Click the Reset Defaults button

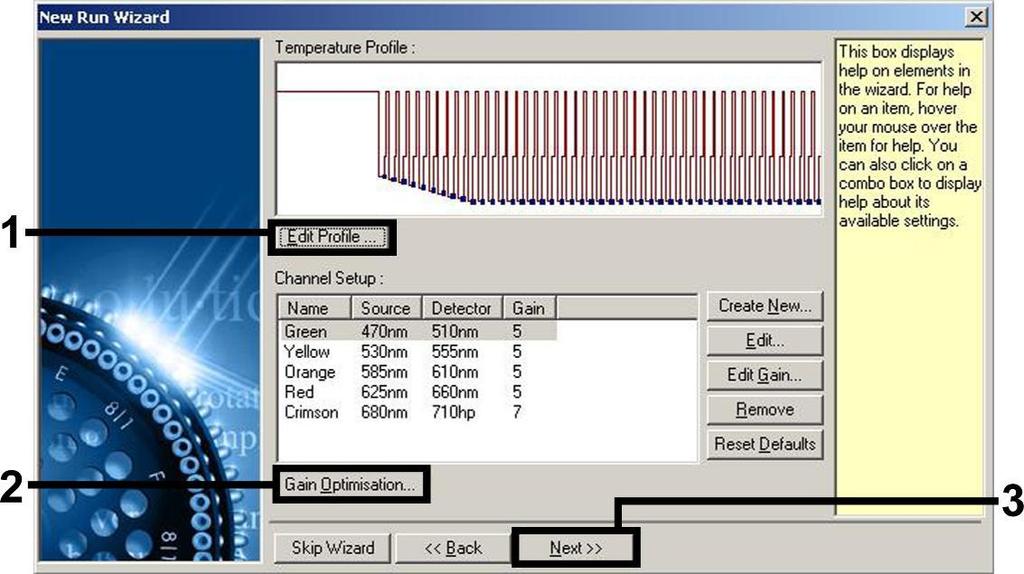765,445
